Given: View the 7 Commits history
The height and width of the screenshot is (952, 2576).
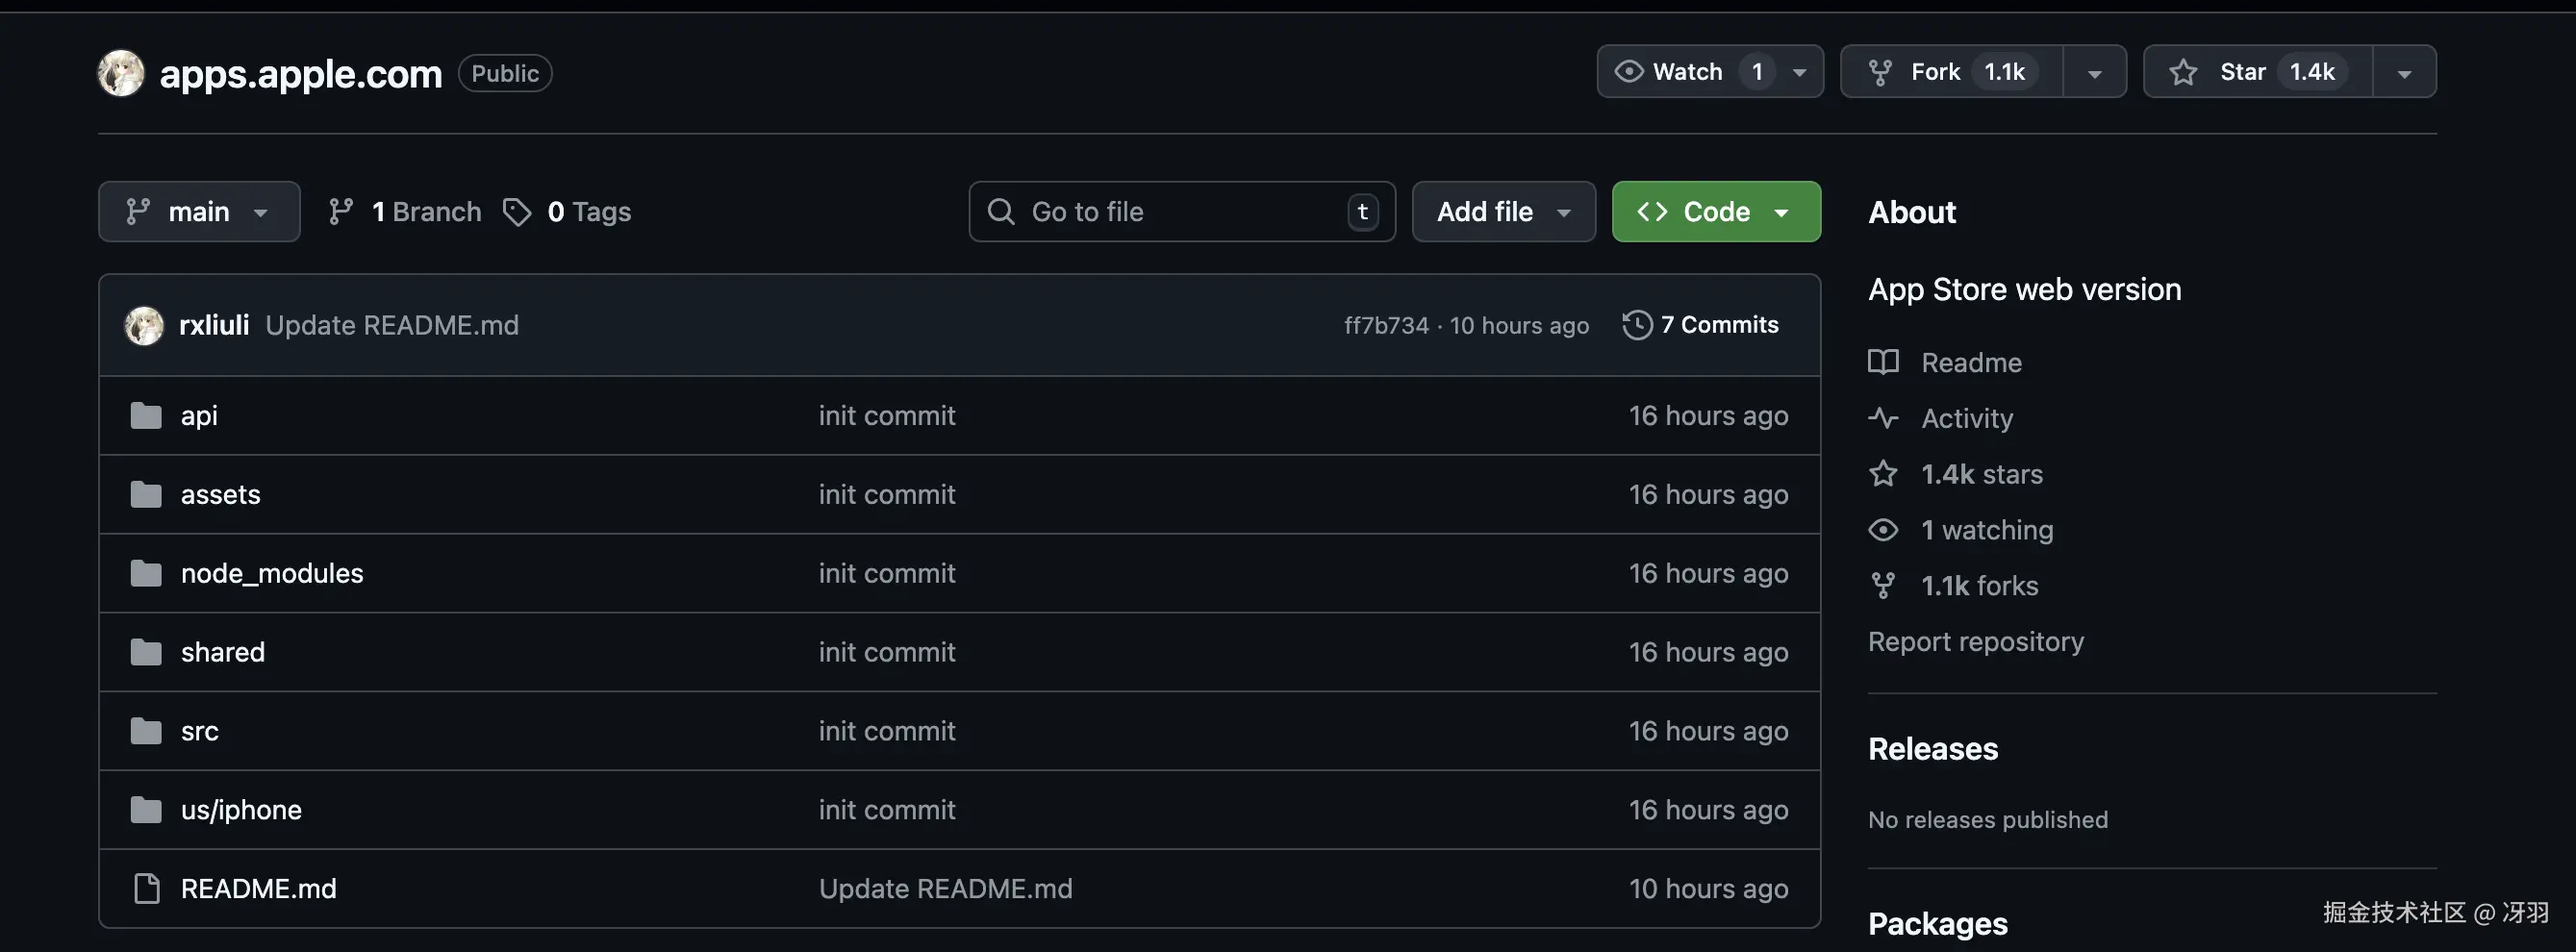Looking at the screenshot, I should click(1701, 325).
